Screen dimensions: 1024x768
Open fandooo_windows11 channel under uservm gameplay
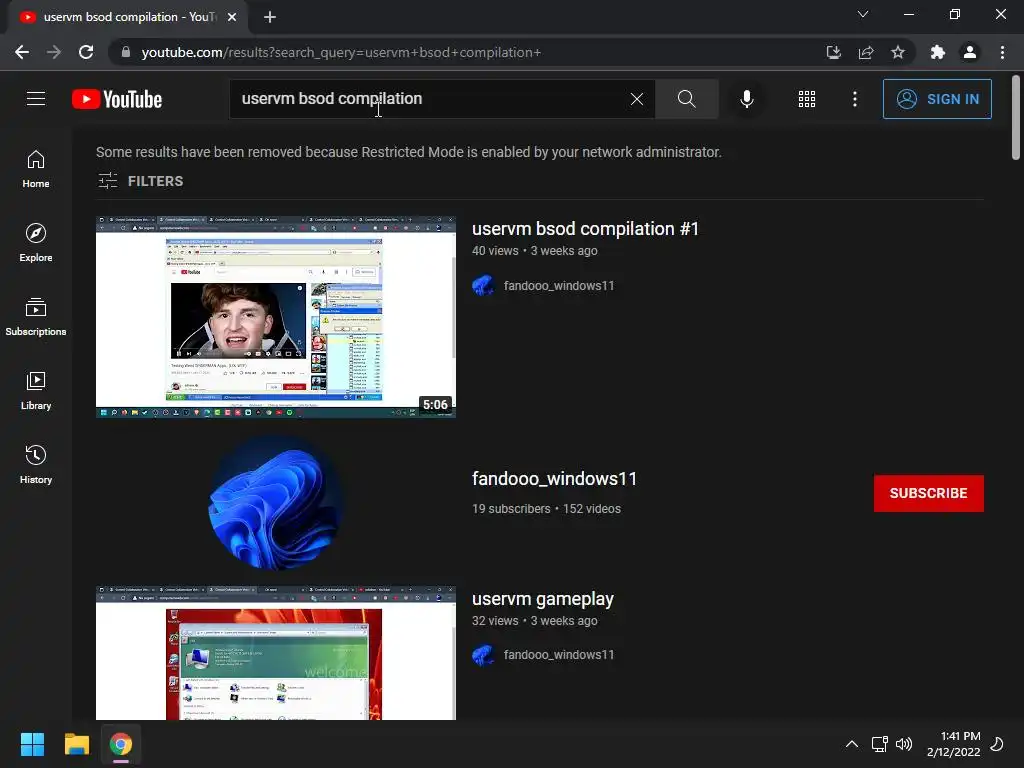[558, 654]
